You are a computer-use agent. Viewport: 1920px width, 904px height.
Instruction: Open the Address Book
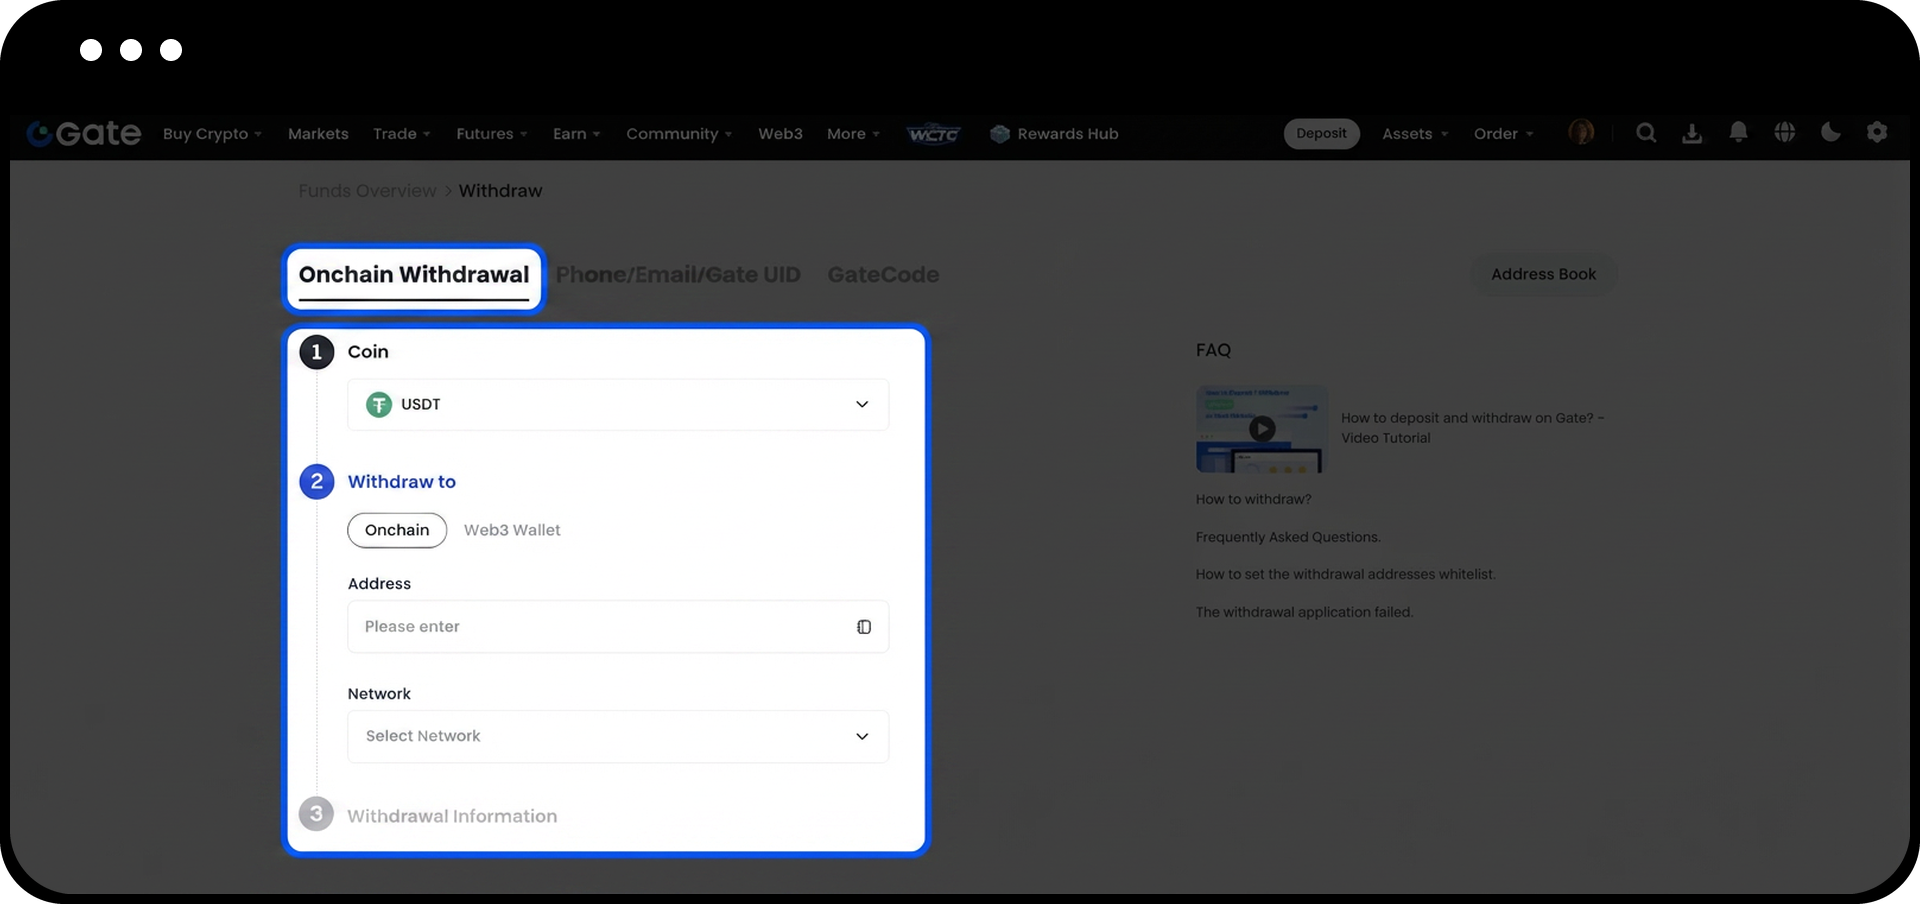[1543, 275]
